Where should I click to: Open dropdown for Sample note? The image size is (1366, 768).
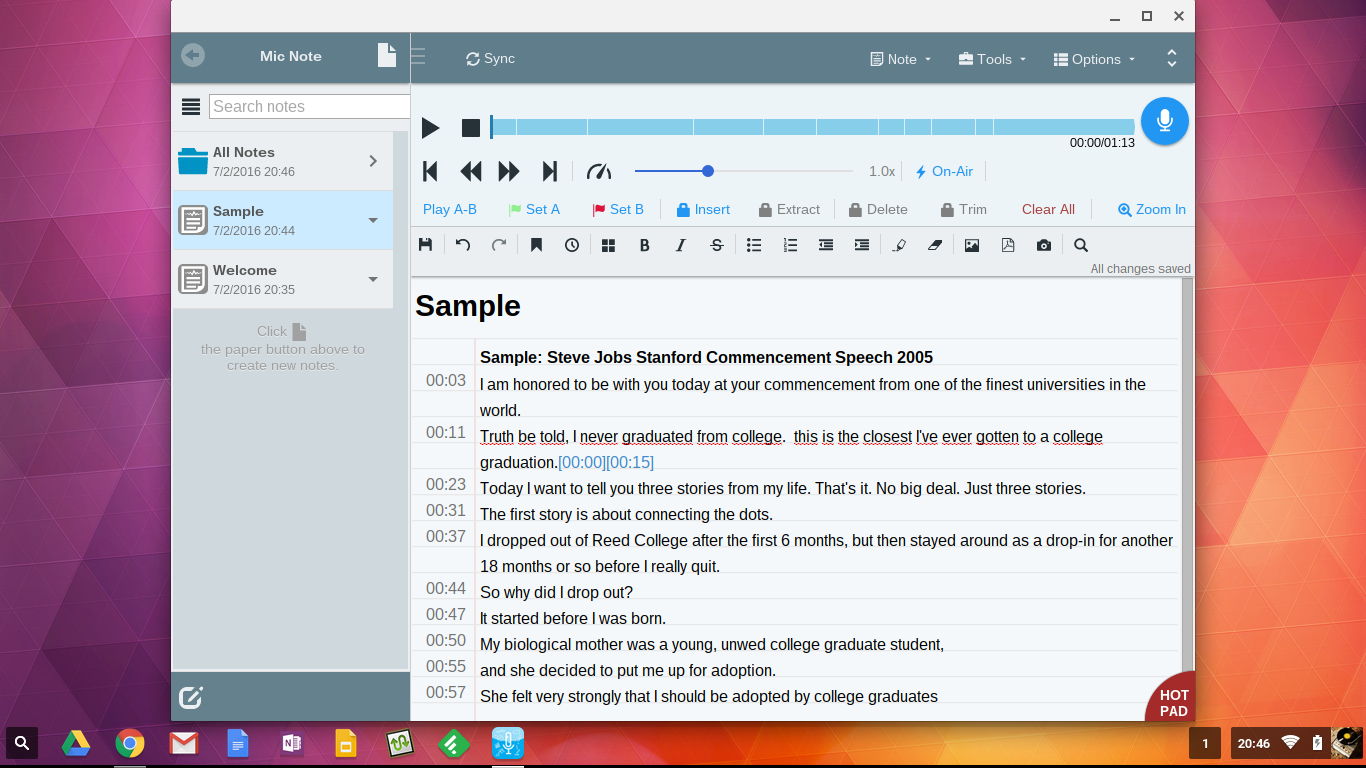[x=373, y=220]
